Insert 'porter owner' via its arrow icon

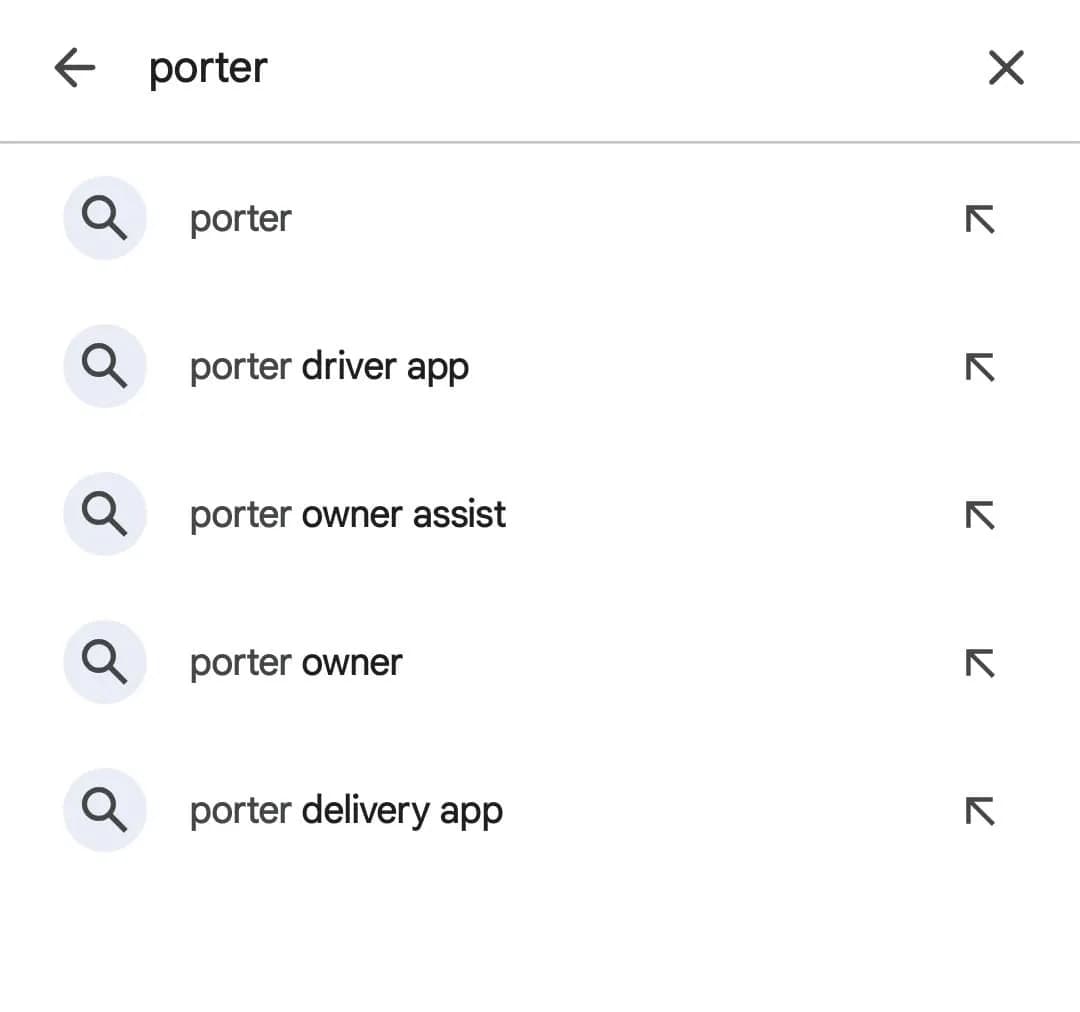coord(979,663)
